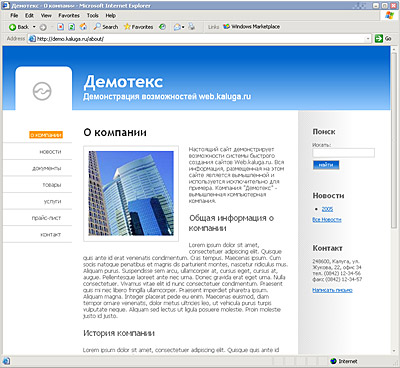Open the 'документы' navigation link
This screenshot has width=400, height=368.
pos(47,168)
